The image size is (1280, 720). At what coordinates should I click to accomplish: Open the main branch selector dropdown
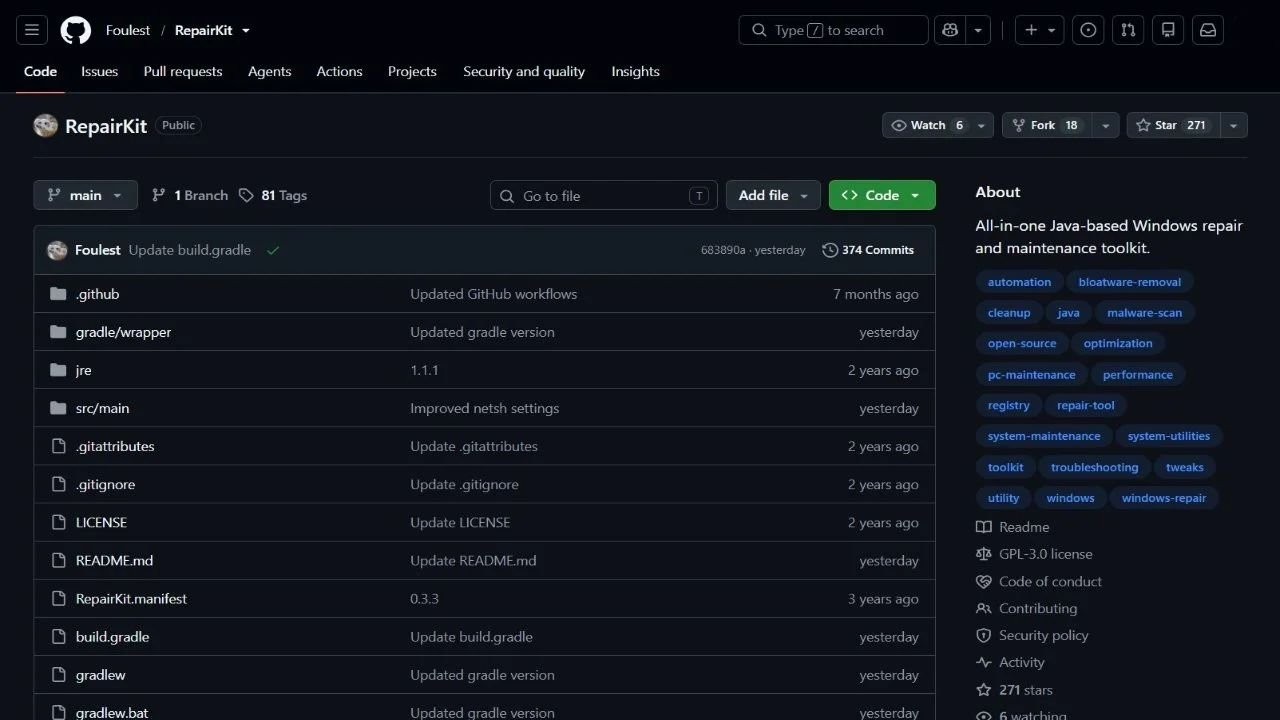[85, 195]
